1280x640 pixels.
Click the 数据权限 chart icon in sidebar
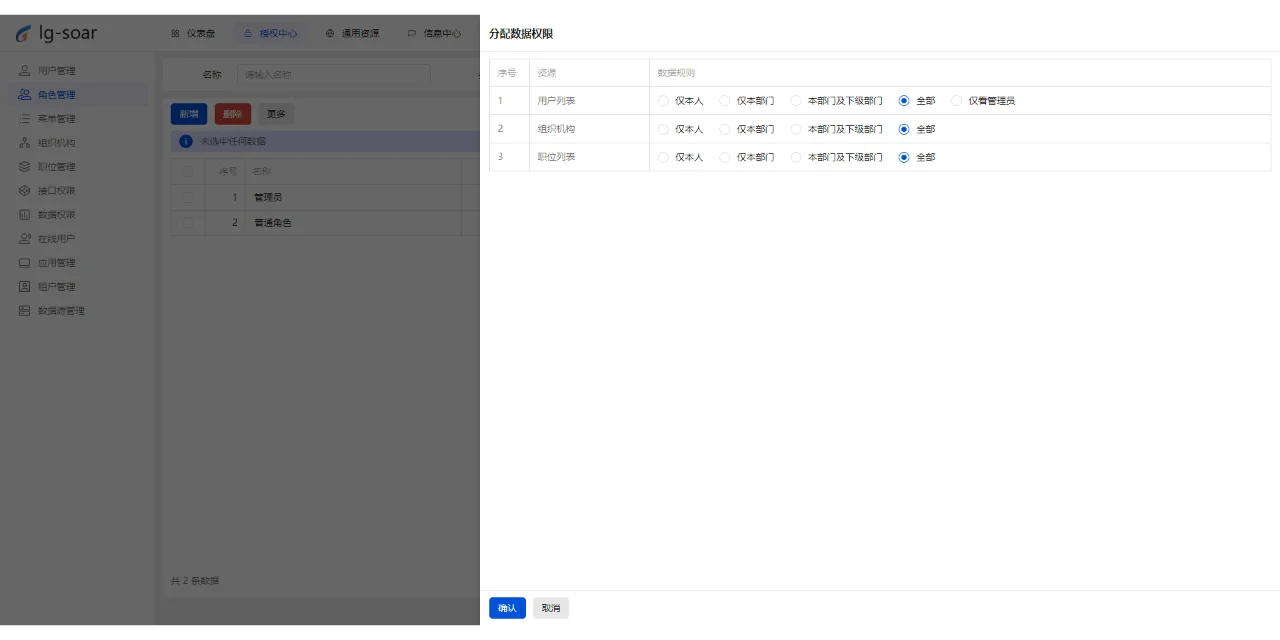click(25, 215)
